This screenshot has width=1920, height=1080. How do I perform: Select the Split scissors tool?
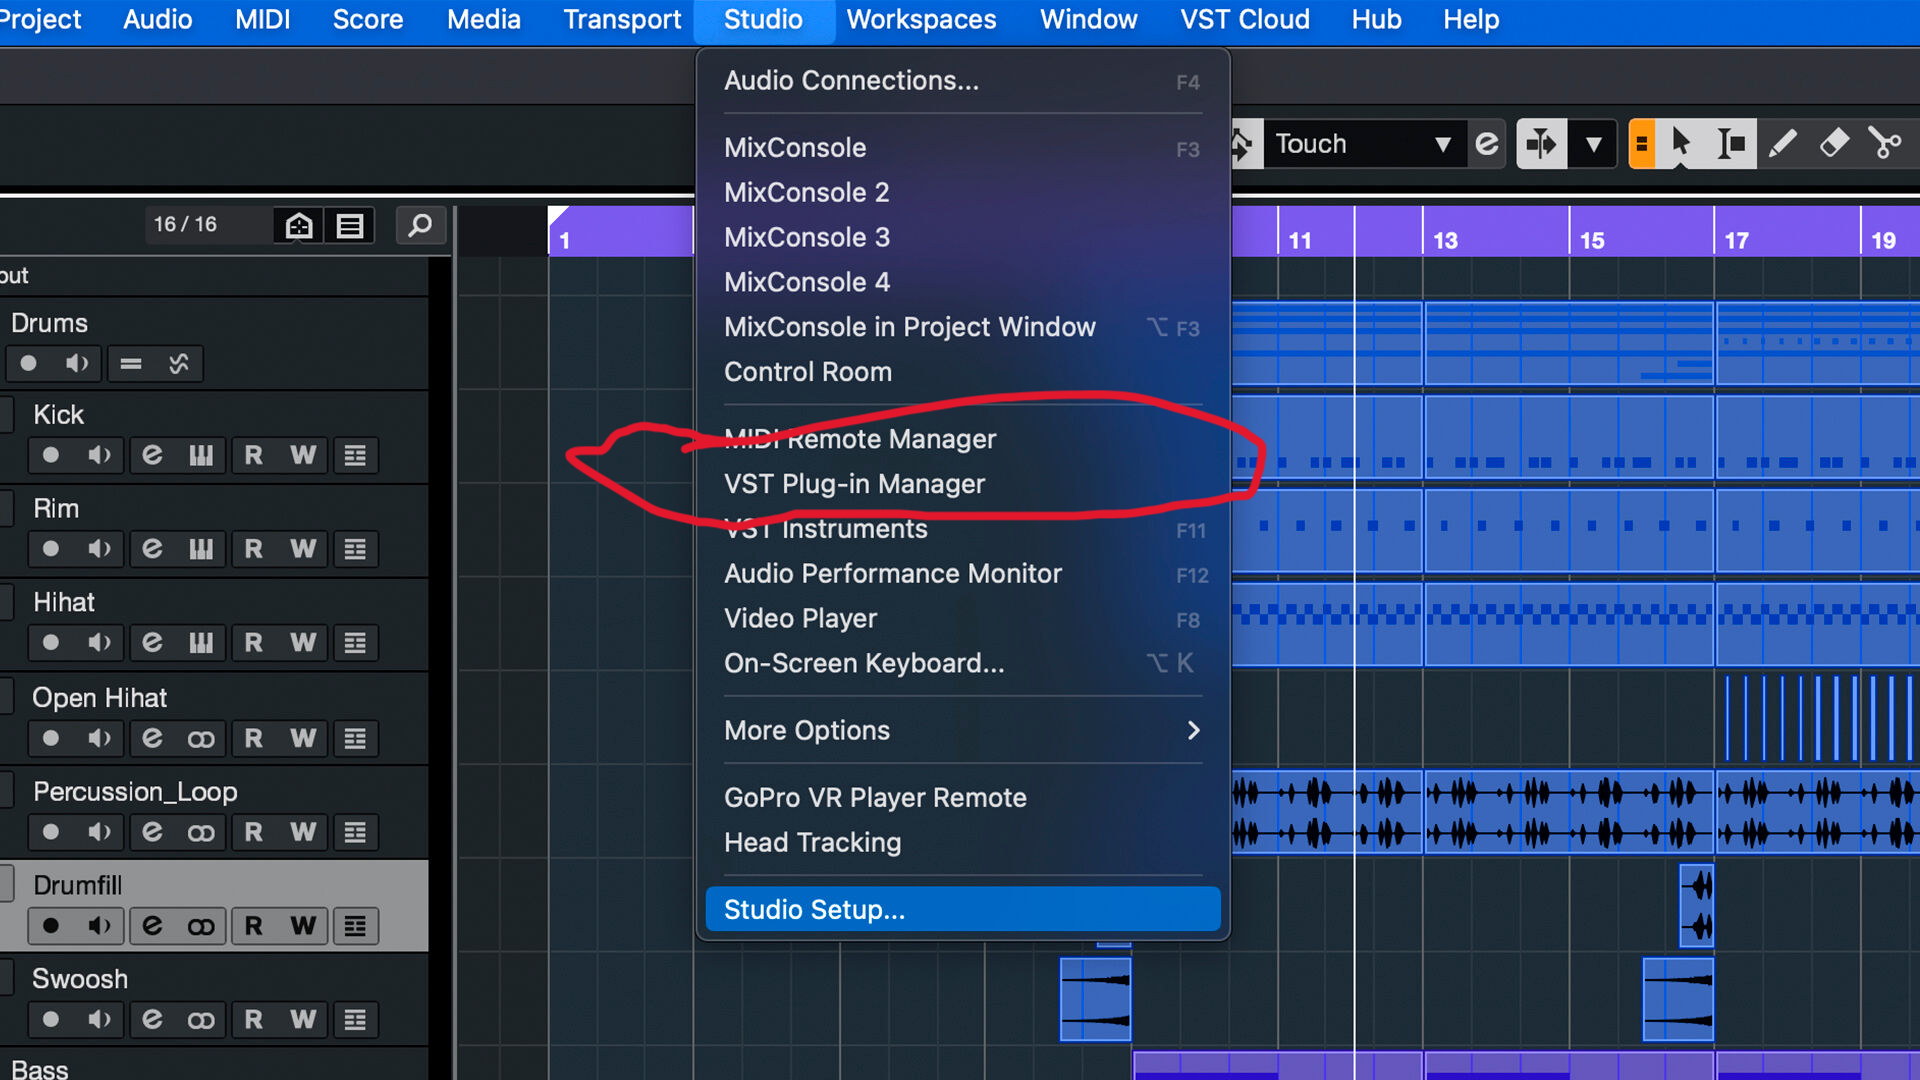click(x=1885, y=144)
